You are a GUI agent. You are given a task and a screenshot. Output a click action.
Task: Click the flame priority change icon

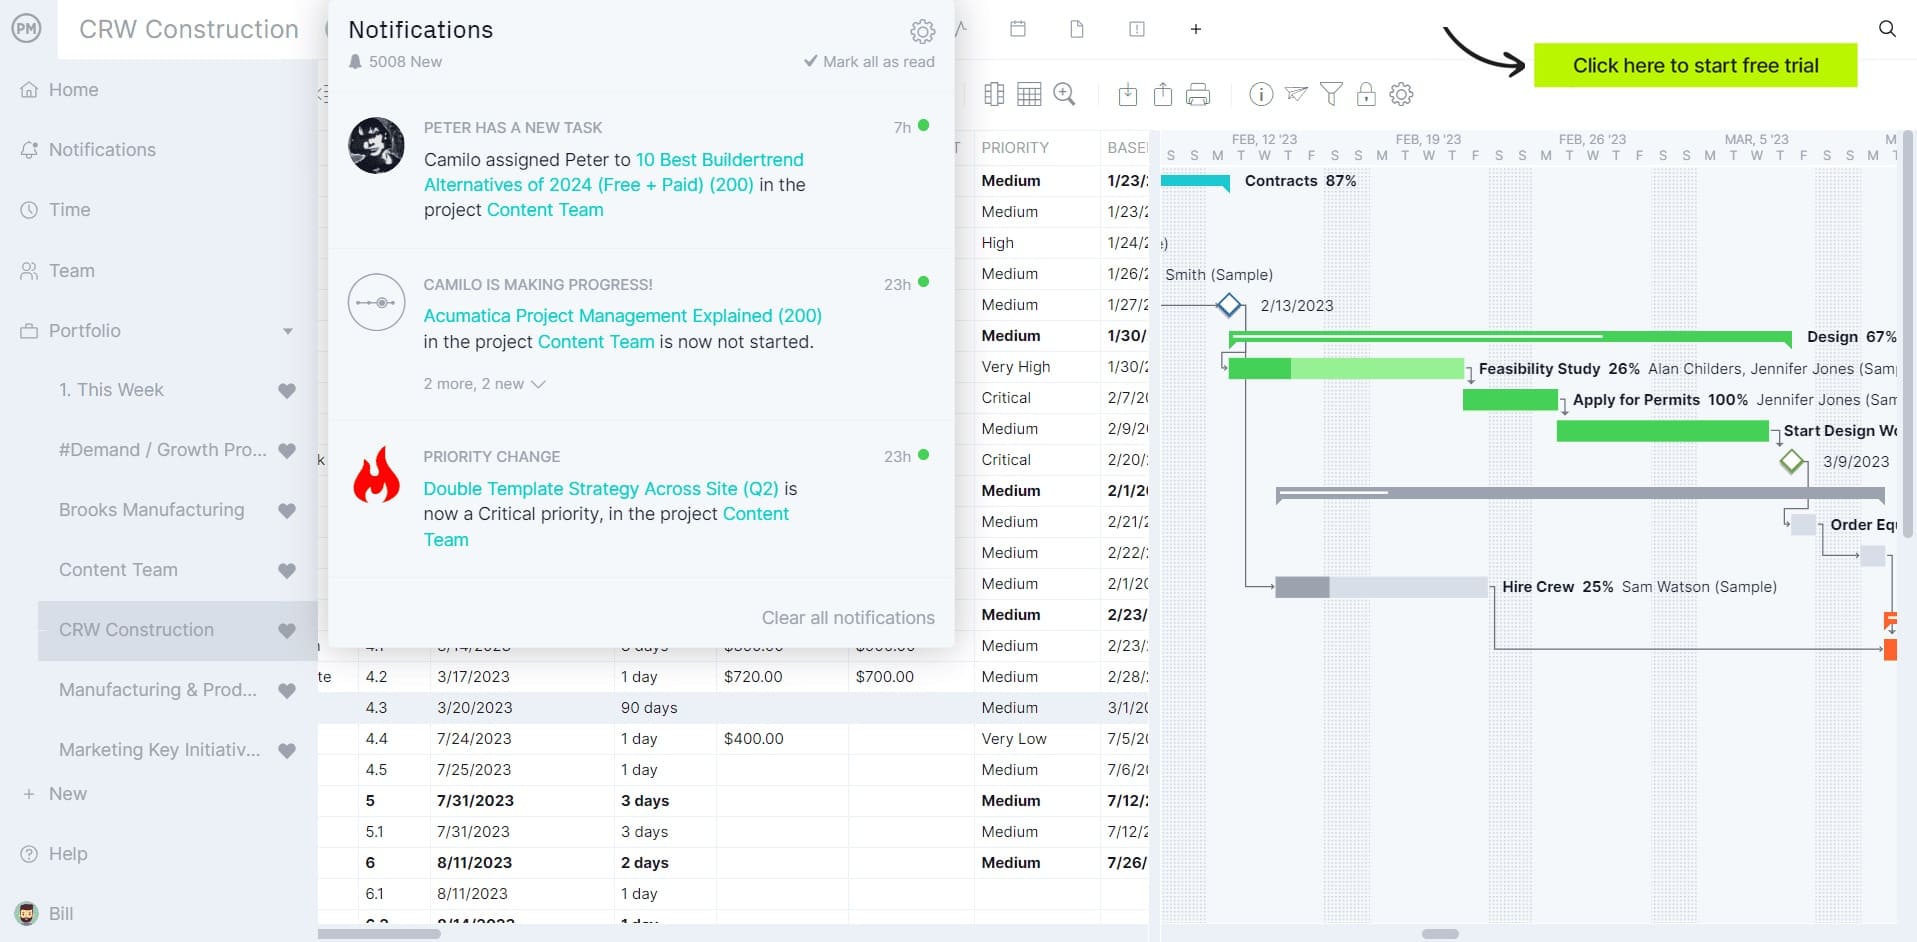tap(376, 474)
